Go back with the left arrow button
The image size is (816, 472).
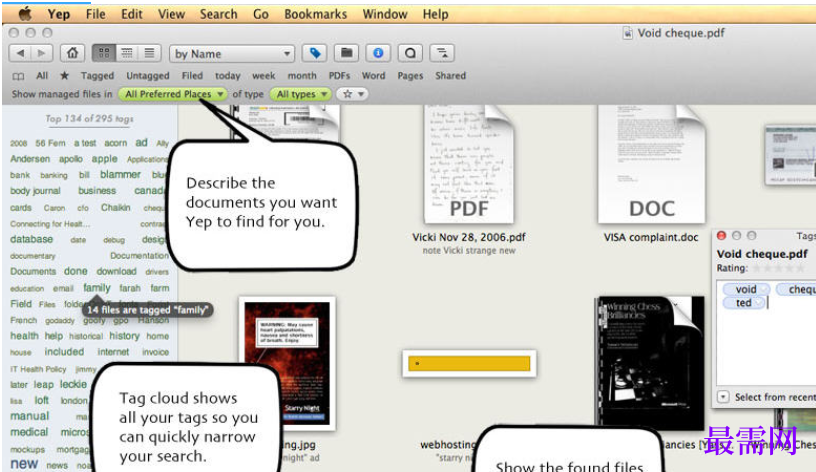(20, 53)
